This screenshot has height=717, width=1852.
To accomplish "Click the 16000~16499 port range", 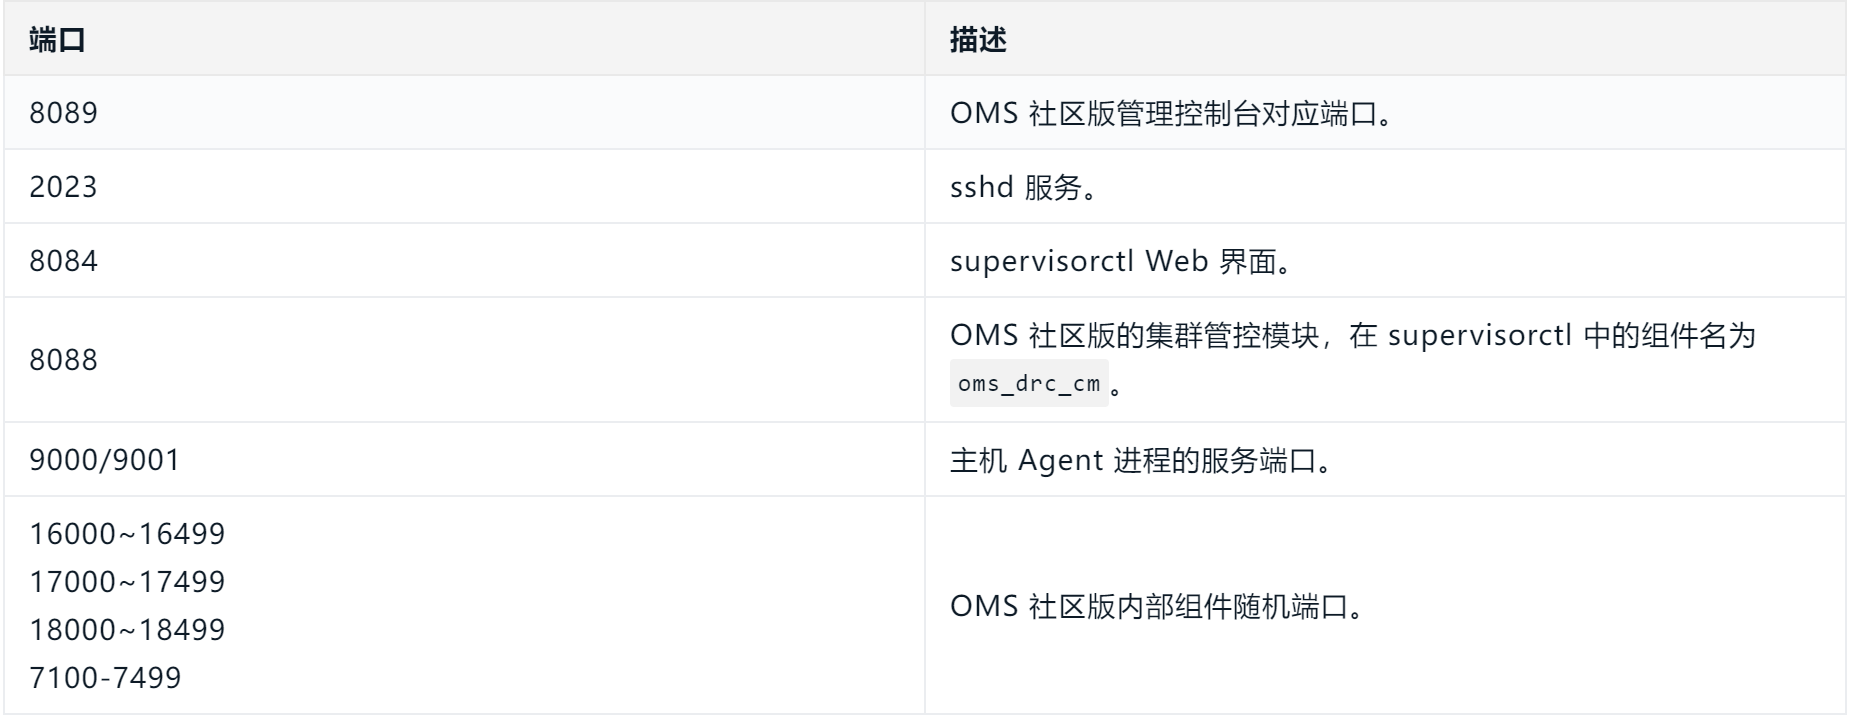I will point(127,534).
